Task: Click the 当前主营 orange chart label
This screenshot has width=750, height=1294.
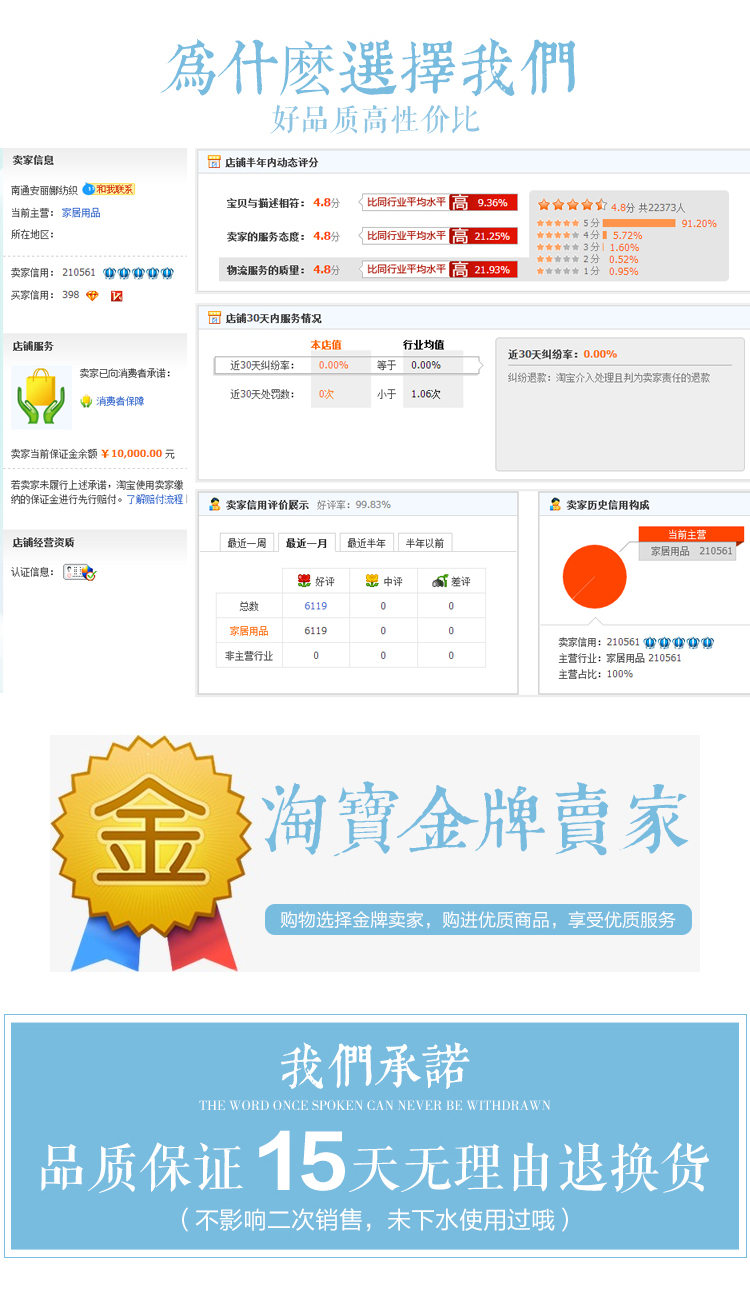Action: (x=690, y=535)
